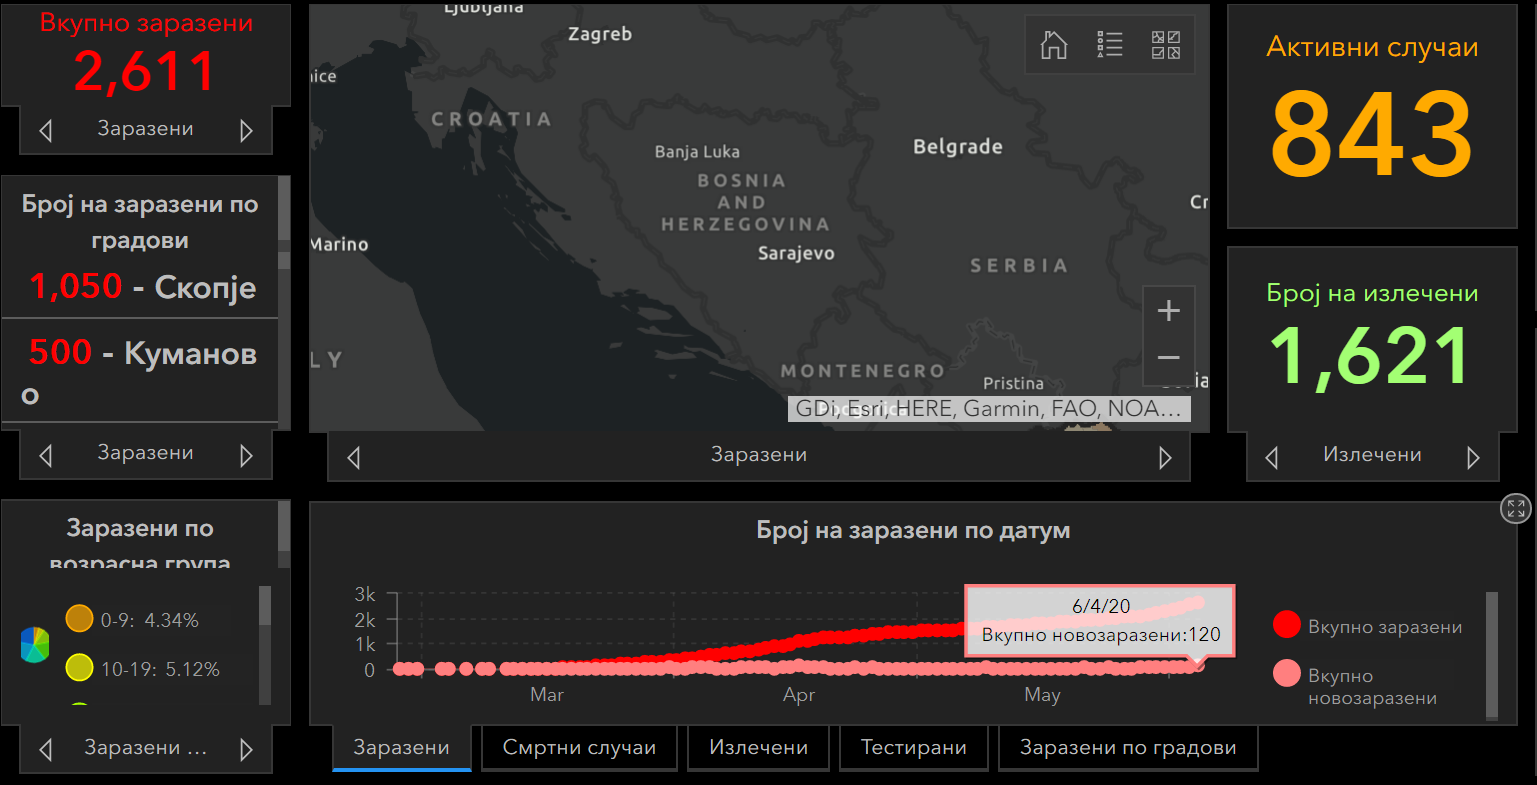Open the Тестирани tab

tap(913, 748)
